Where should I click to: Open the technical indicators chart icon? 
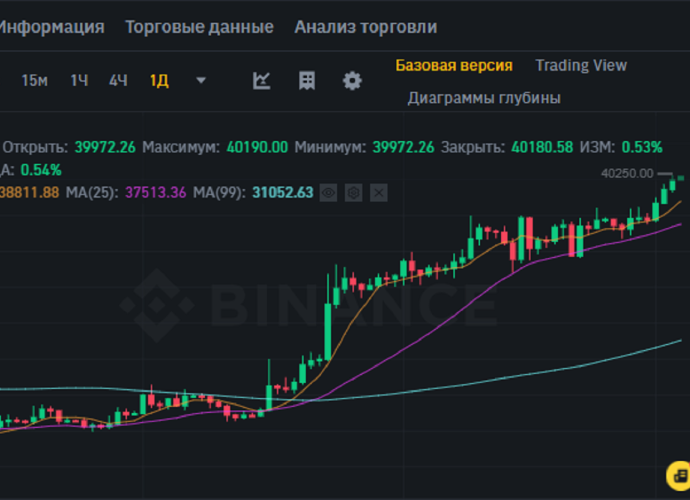click(262, 81)
